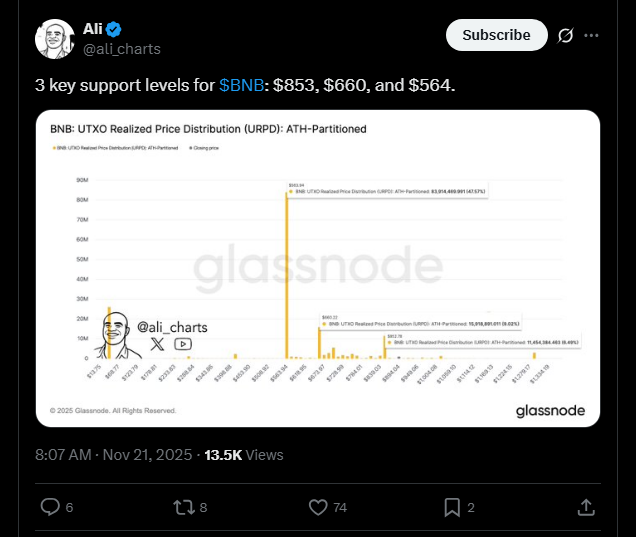Click the tallest orange bar in the chart
Image resolution: width=636 pixels, height=537 pixels.
click(x=287, y=270)
